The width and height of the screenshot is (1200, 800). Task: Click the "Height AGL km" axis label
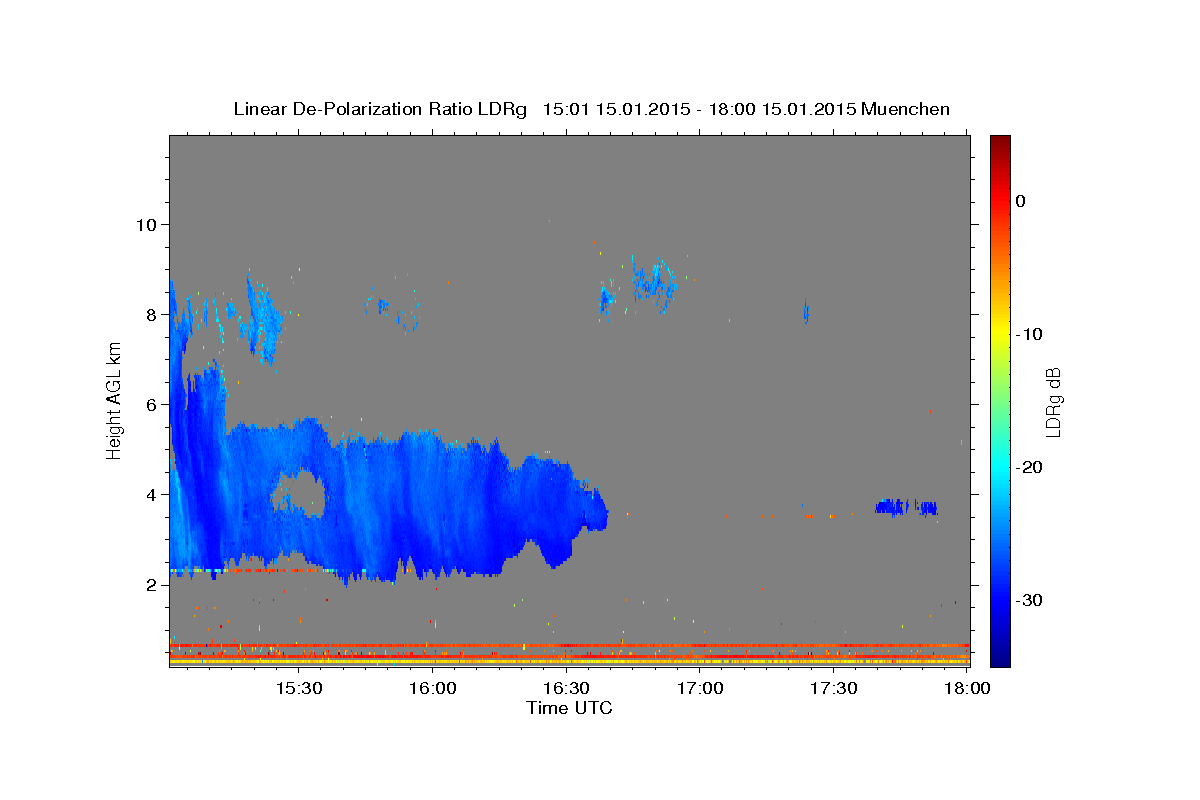pos(115,400)
